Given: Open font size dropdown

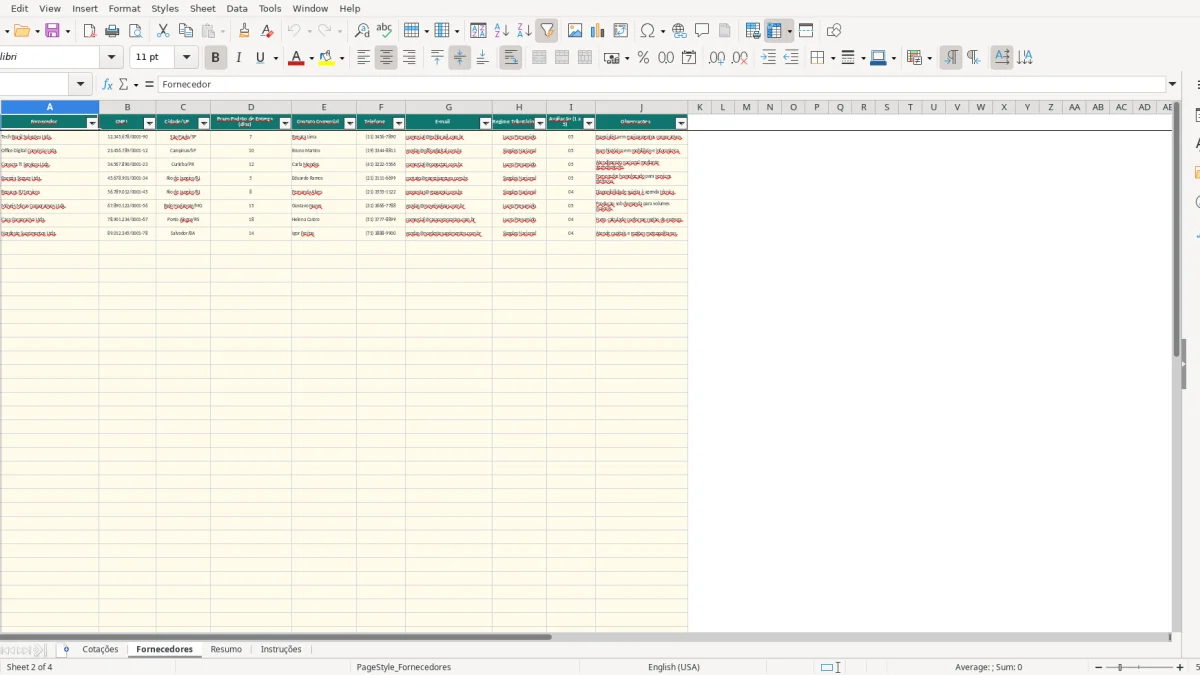Looking at the screenshot, I should point(186,58).
